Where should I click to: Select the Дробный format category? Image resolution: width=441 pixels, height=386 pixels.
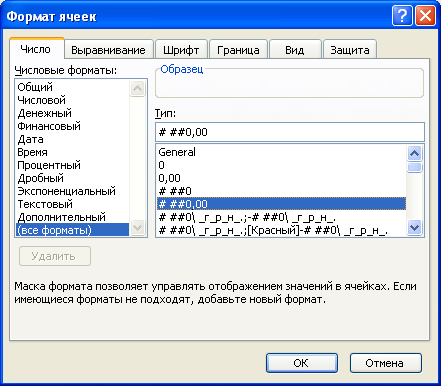73,178
